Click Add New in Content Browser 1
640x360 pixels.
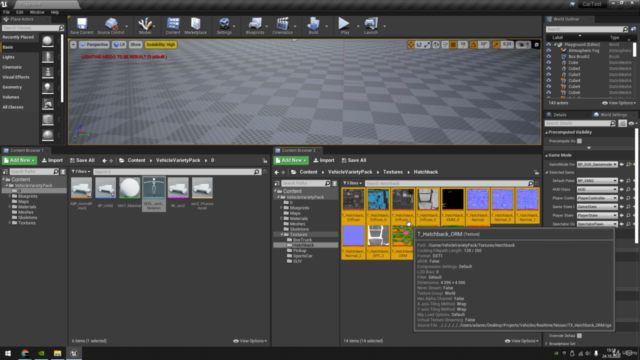click(19, 160)
